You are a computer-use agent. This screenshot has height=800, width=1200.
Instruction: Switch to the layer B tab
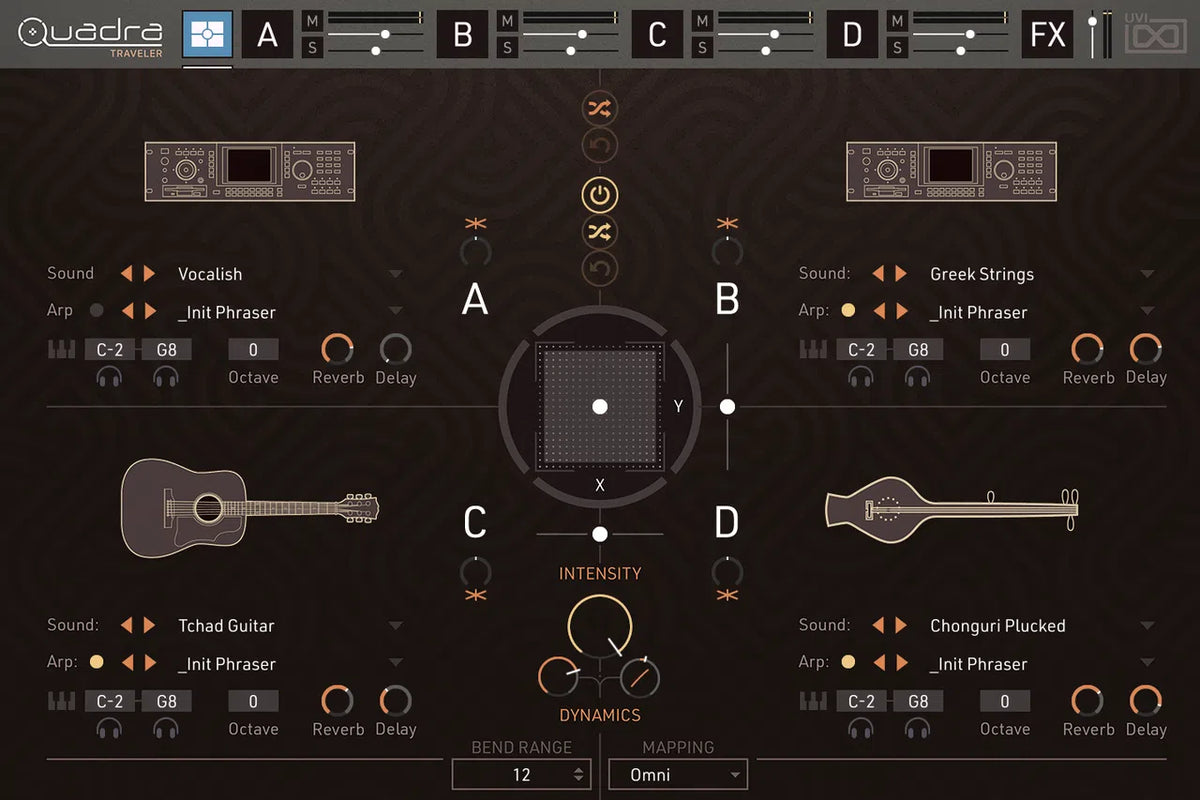462,35
